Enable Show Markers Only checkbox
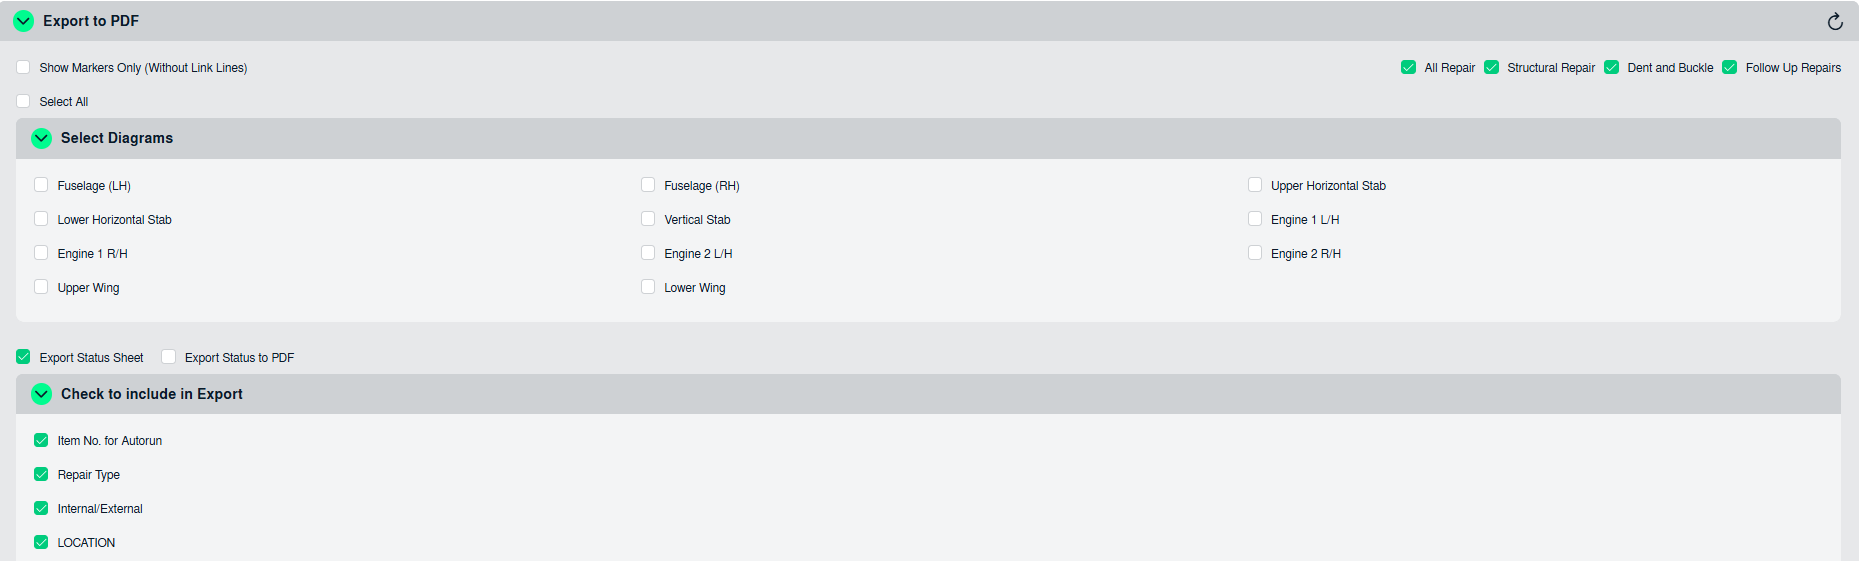 tap(23, 68)
